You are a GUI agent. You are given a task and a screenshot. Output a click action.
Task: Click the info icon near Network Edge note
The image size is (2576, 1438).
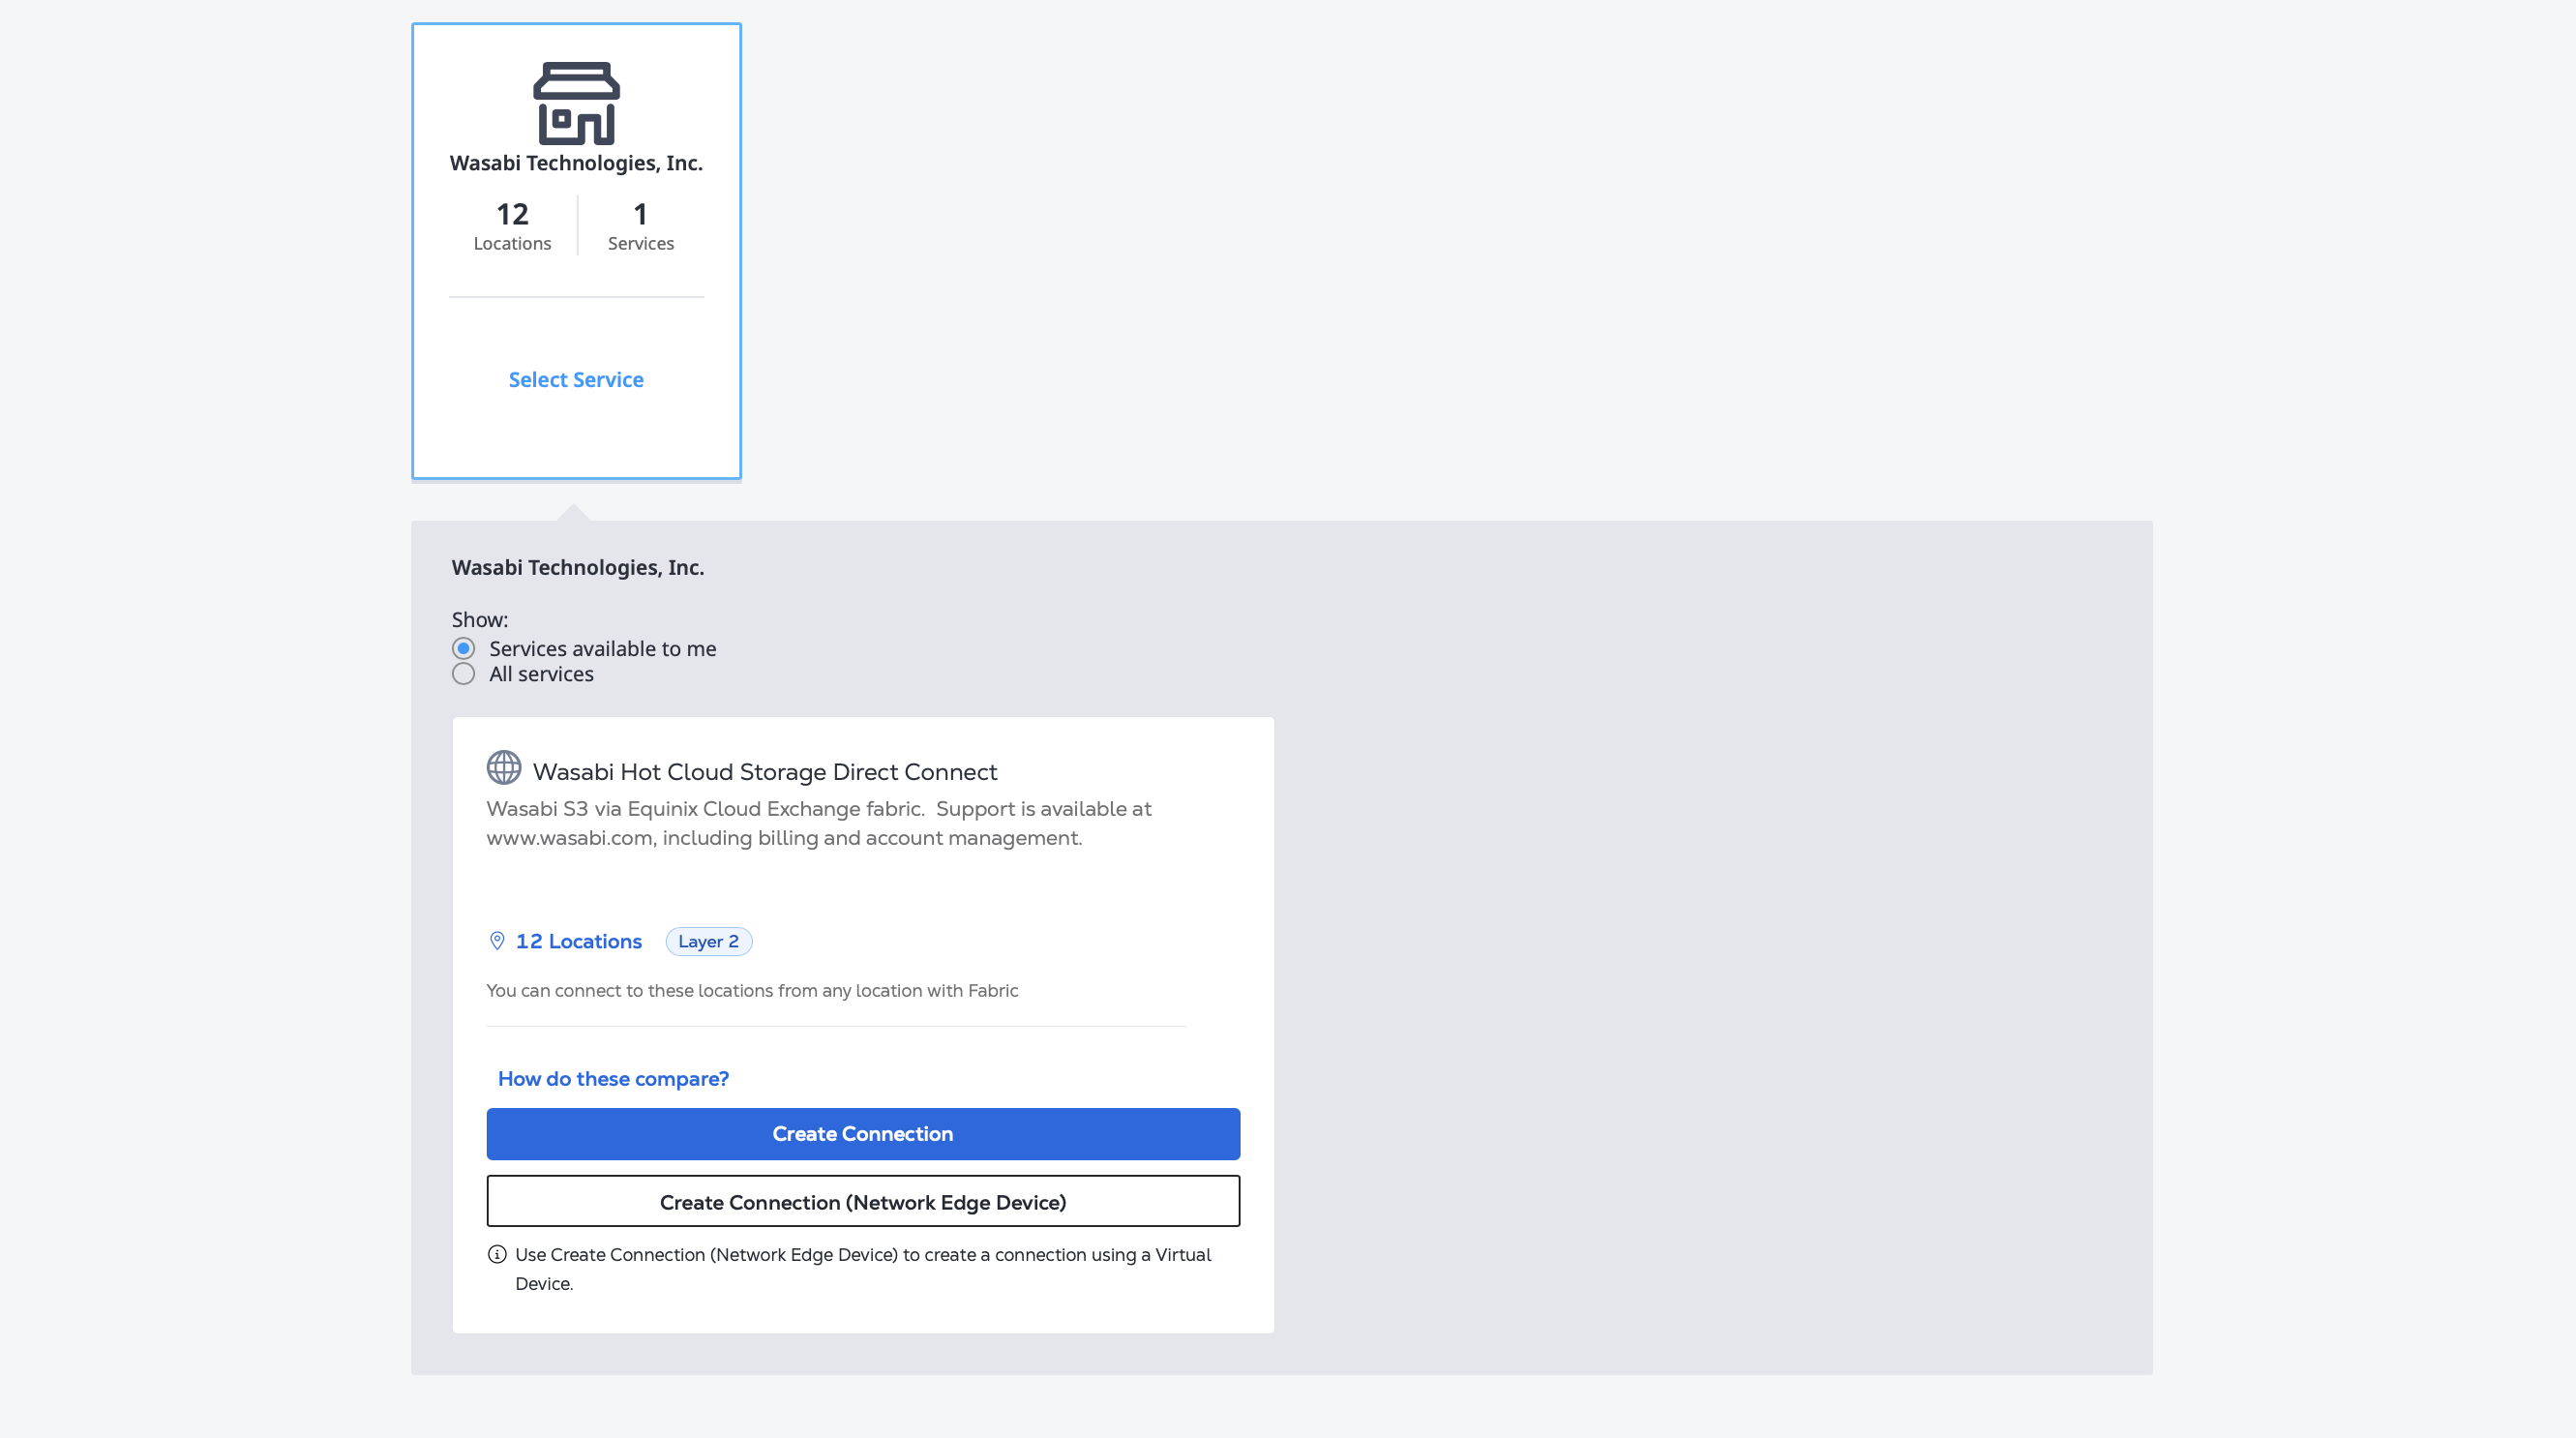pyautogui.click(x=497, y=1254)
